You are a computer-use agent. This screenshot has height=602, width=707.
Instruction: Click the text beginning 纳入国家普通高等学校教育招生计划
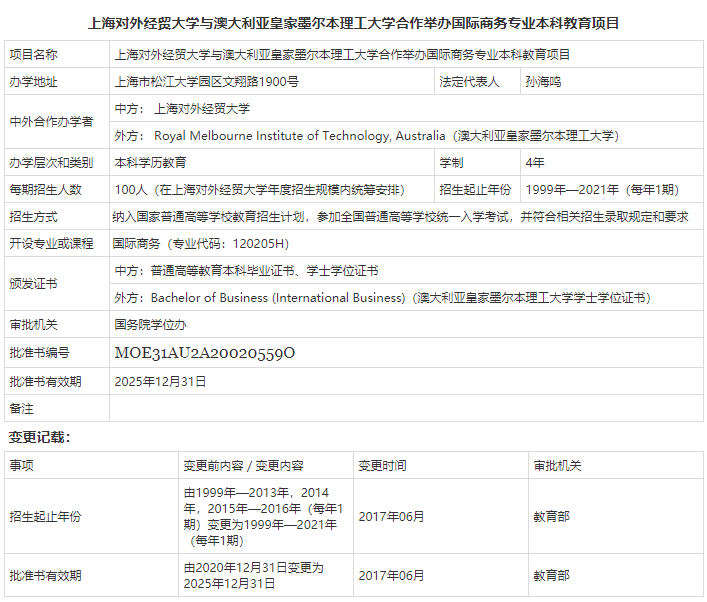click(400, 217)
